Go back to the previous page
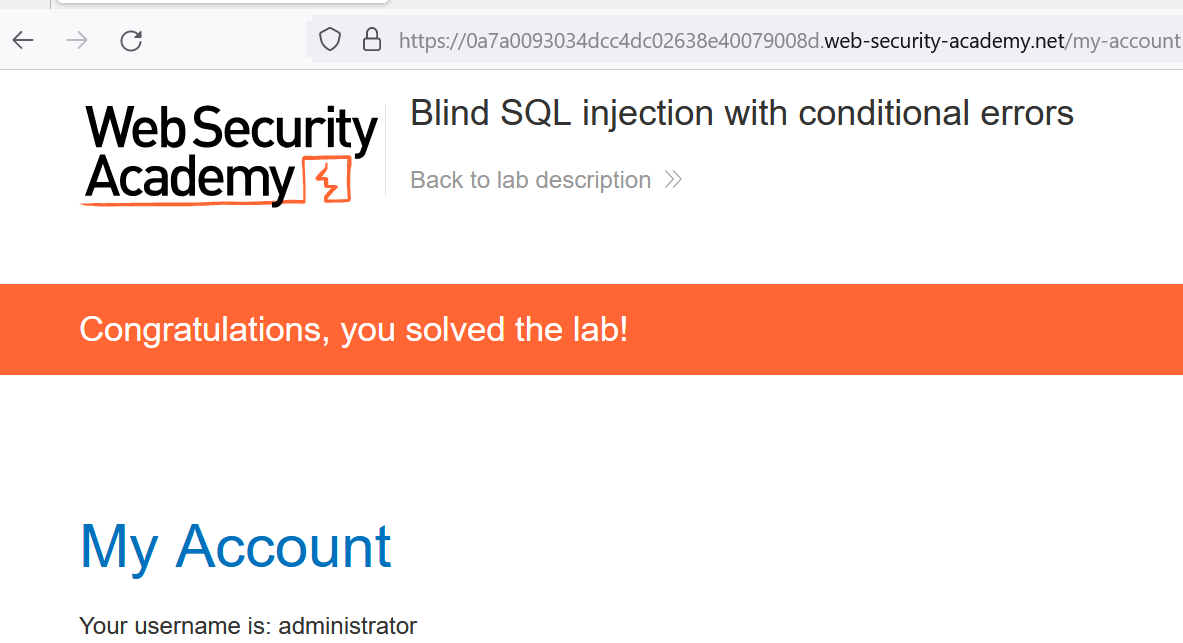This screenshot has width=1183, height=643. tap(23, 40)
